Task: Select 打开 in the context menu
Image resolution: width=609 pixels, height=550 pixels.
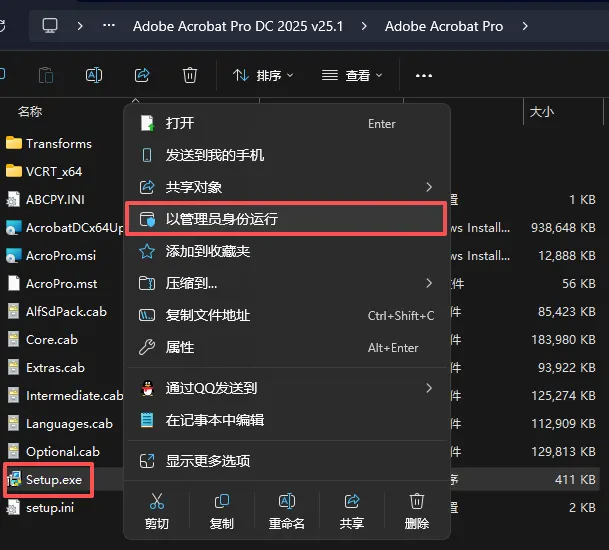Action: point(287,124)
